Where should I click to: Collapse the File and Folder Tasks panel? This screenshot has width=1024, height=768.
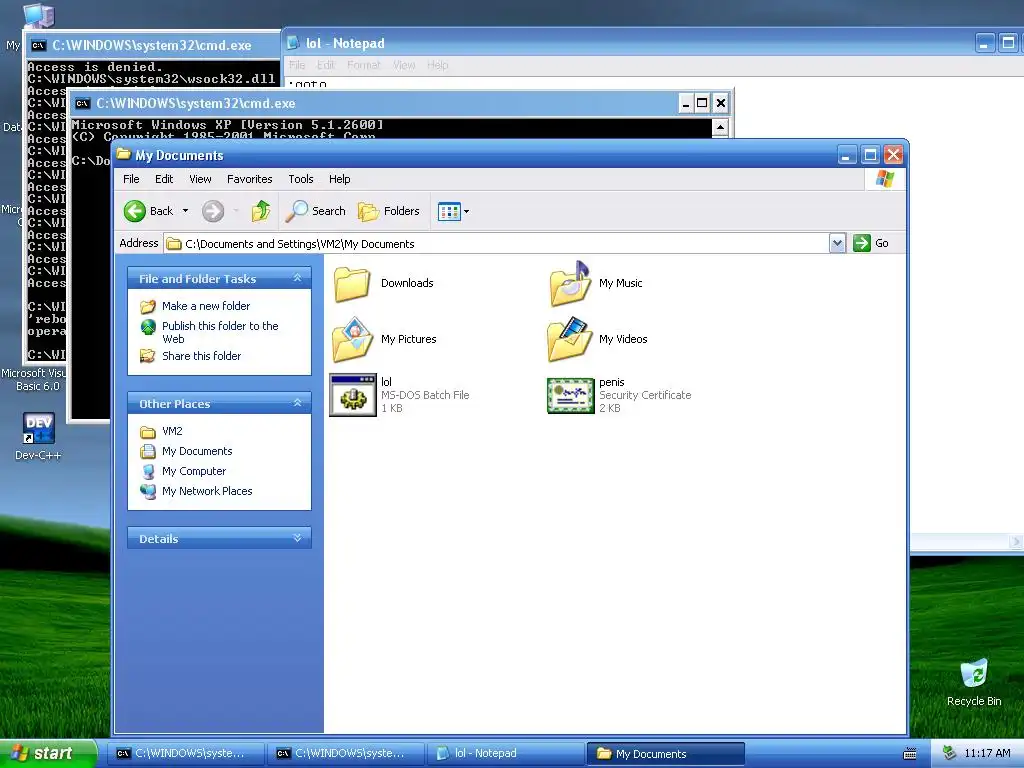pos(297,278)
